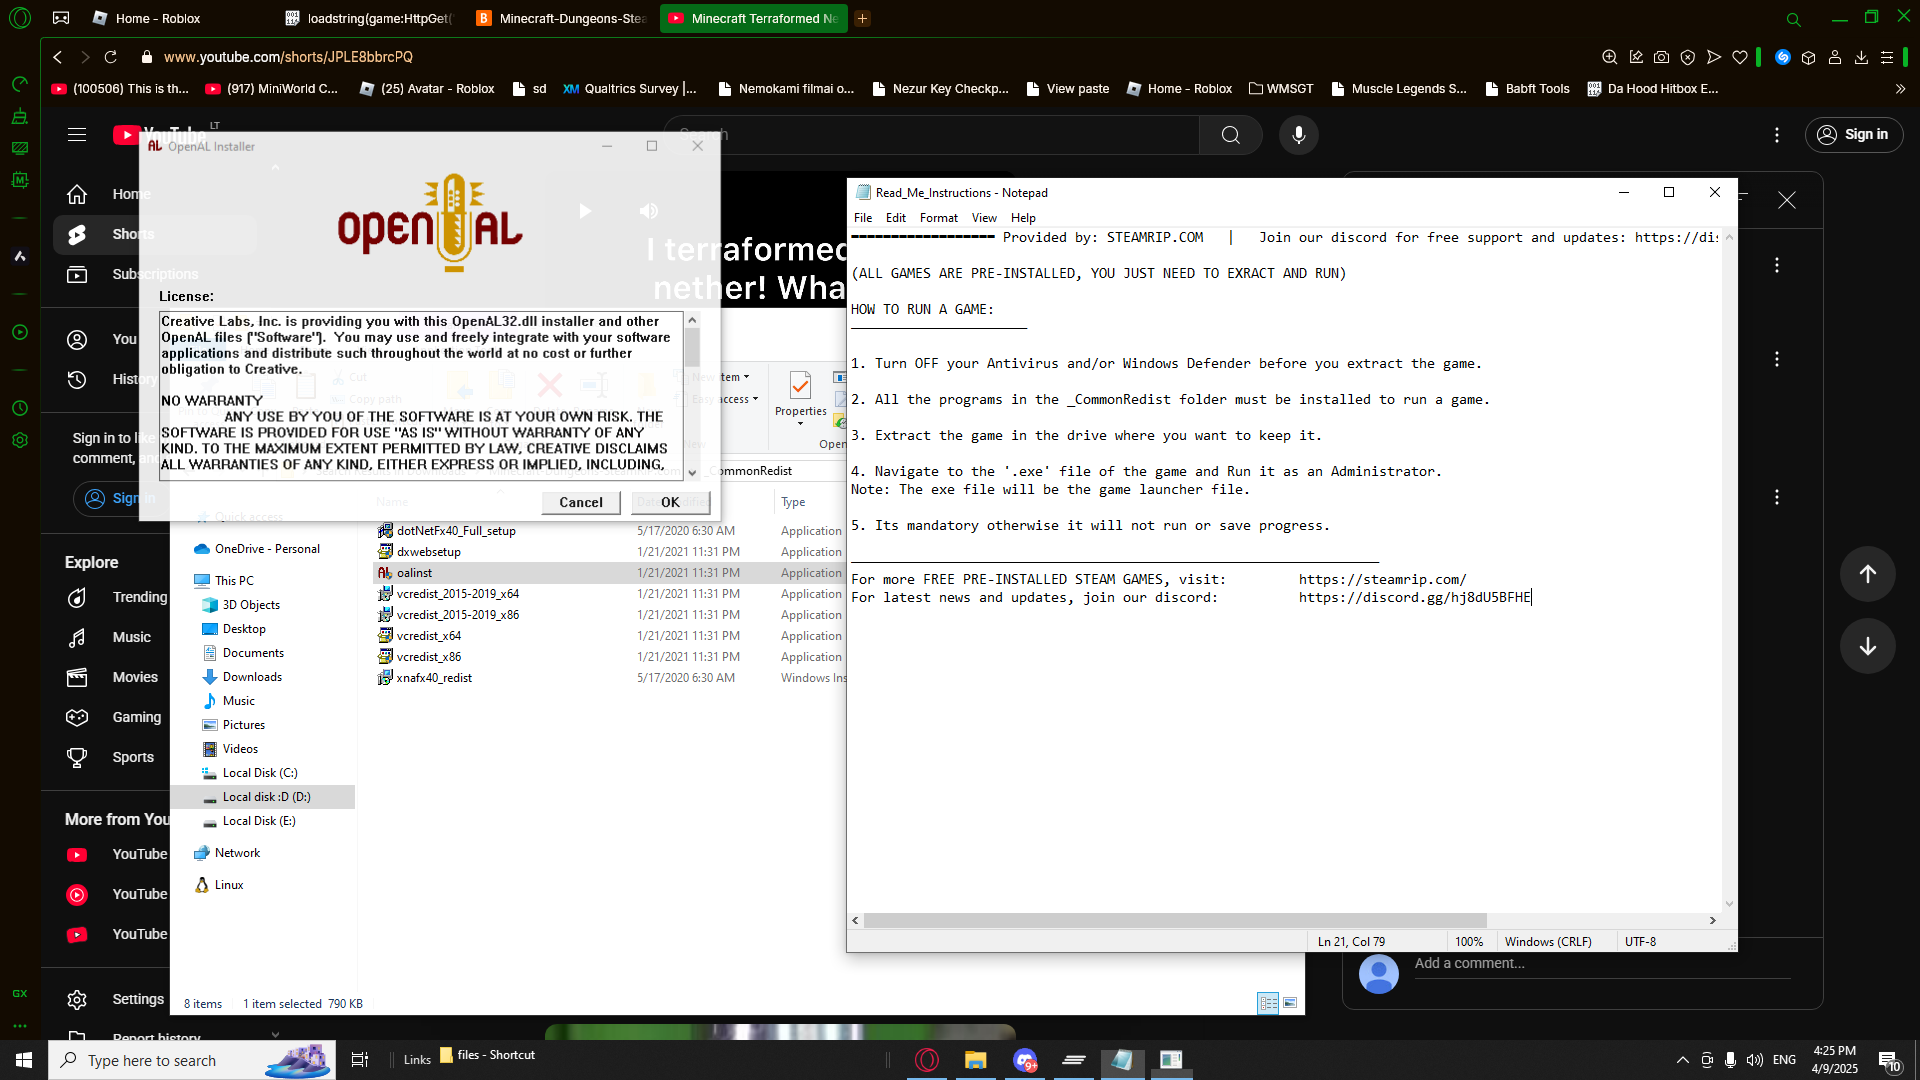The image size is (1920, 1080).
Task: Mute the YouTube Short with the speaker icon
Action: (x=649, y=211)
